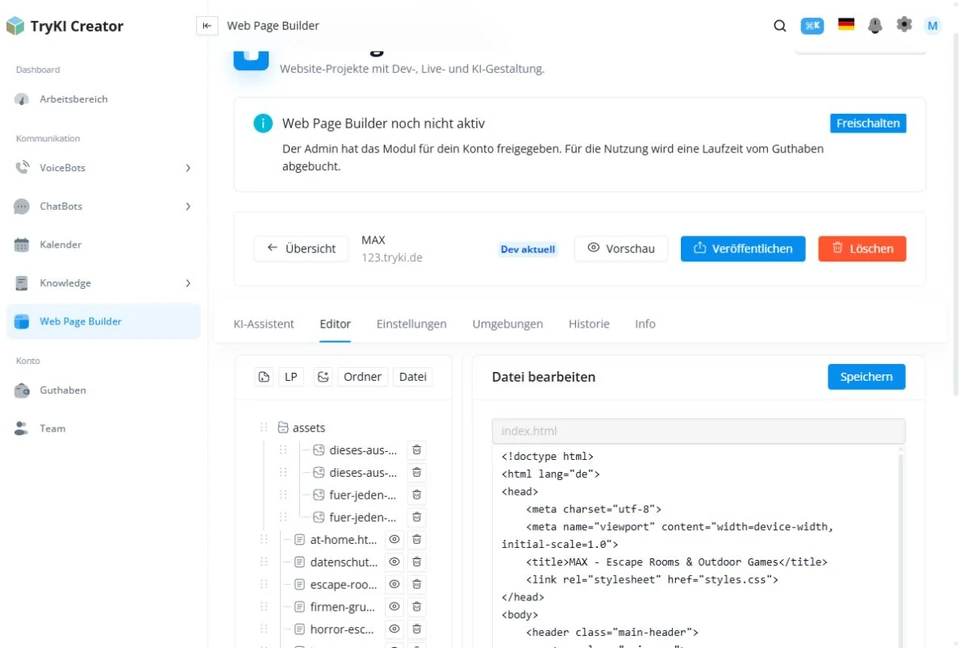Image resolution: width=960 pixels, height=648 pixels.
Task: Click the Kalender sidebar icon
Action: [x=21, y=244]
